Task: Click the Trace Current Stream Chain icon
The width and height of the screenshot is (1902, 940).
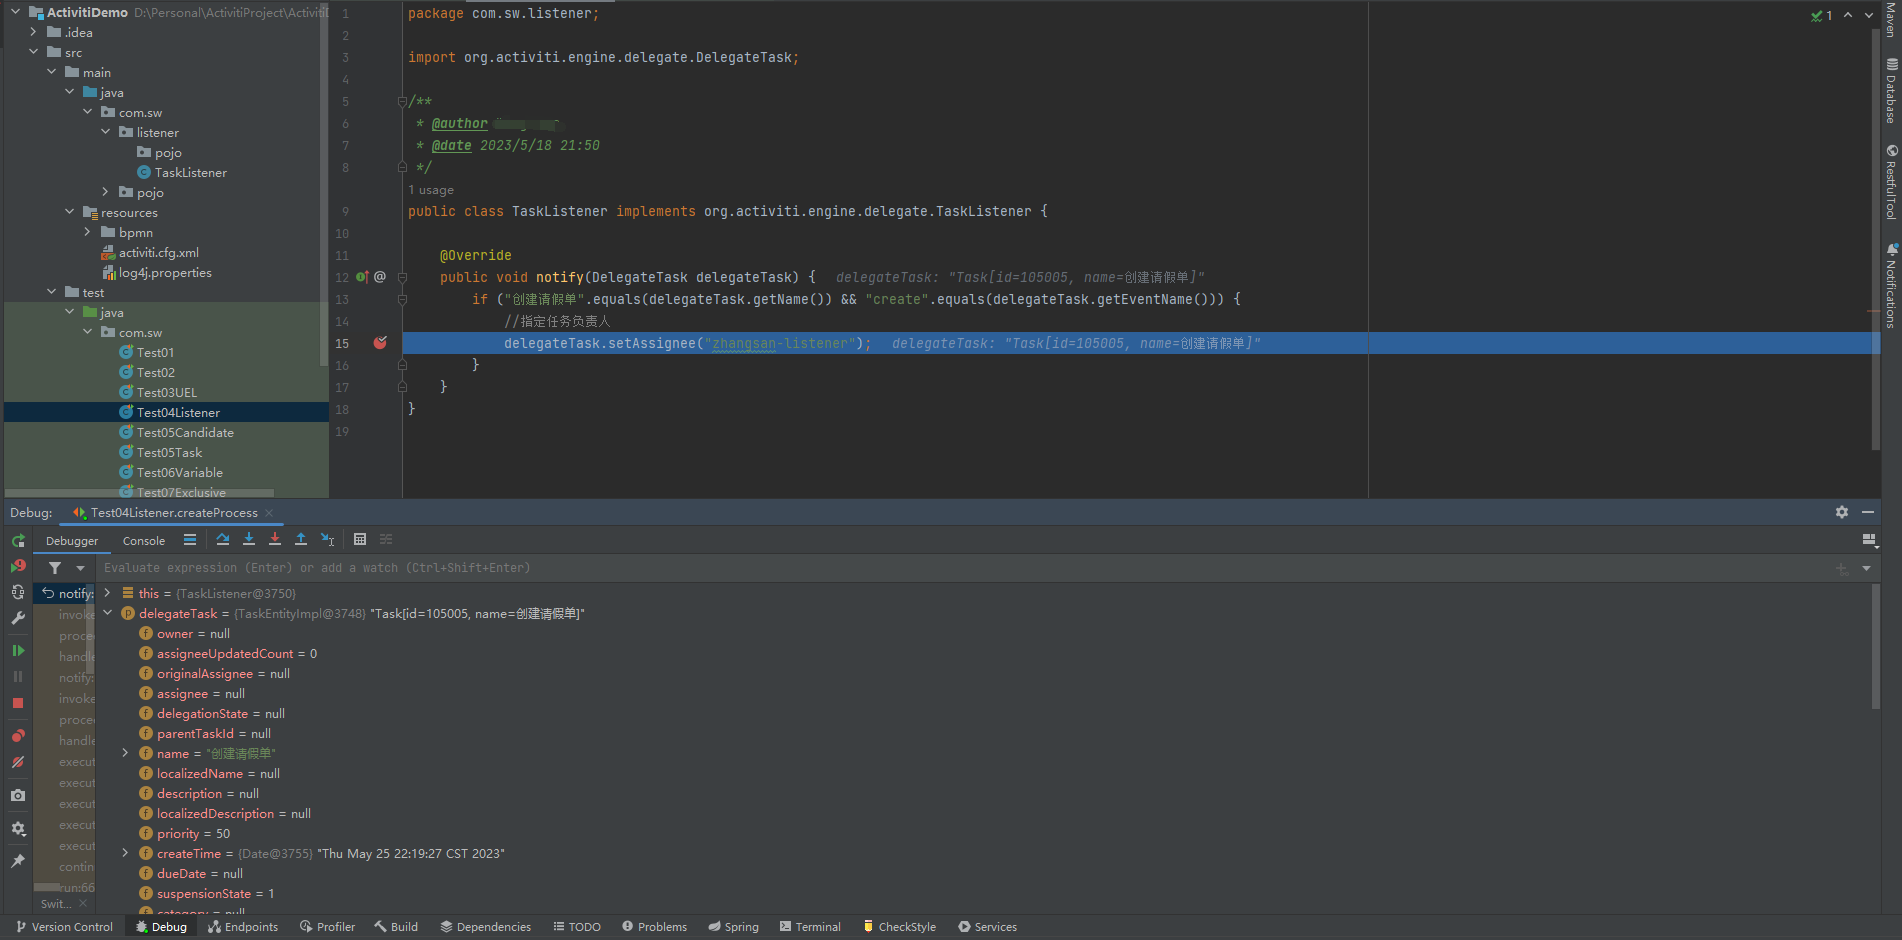Action: (386, 540)
